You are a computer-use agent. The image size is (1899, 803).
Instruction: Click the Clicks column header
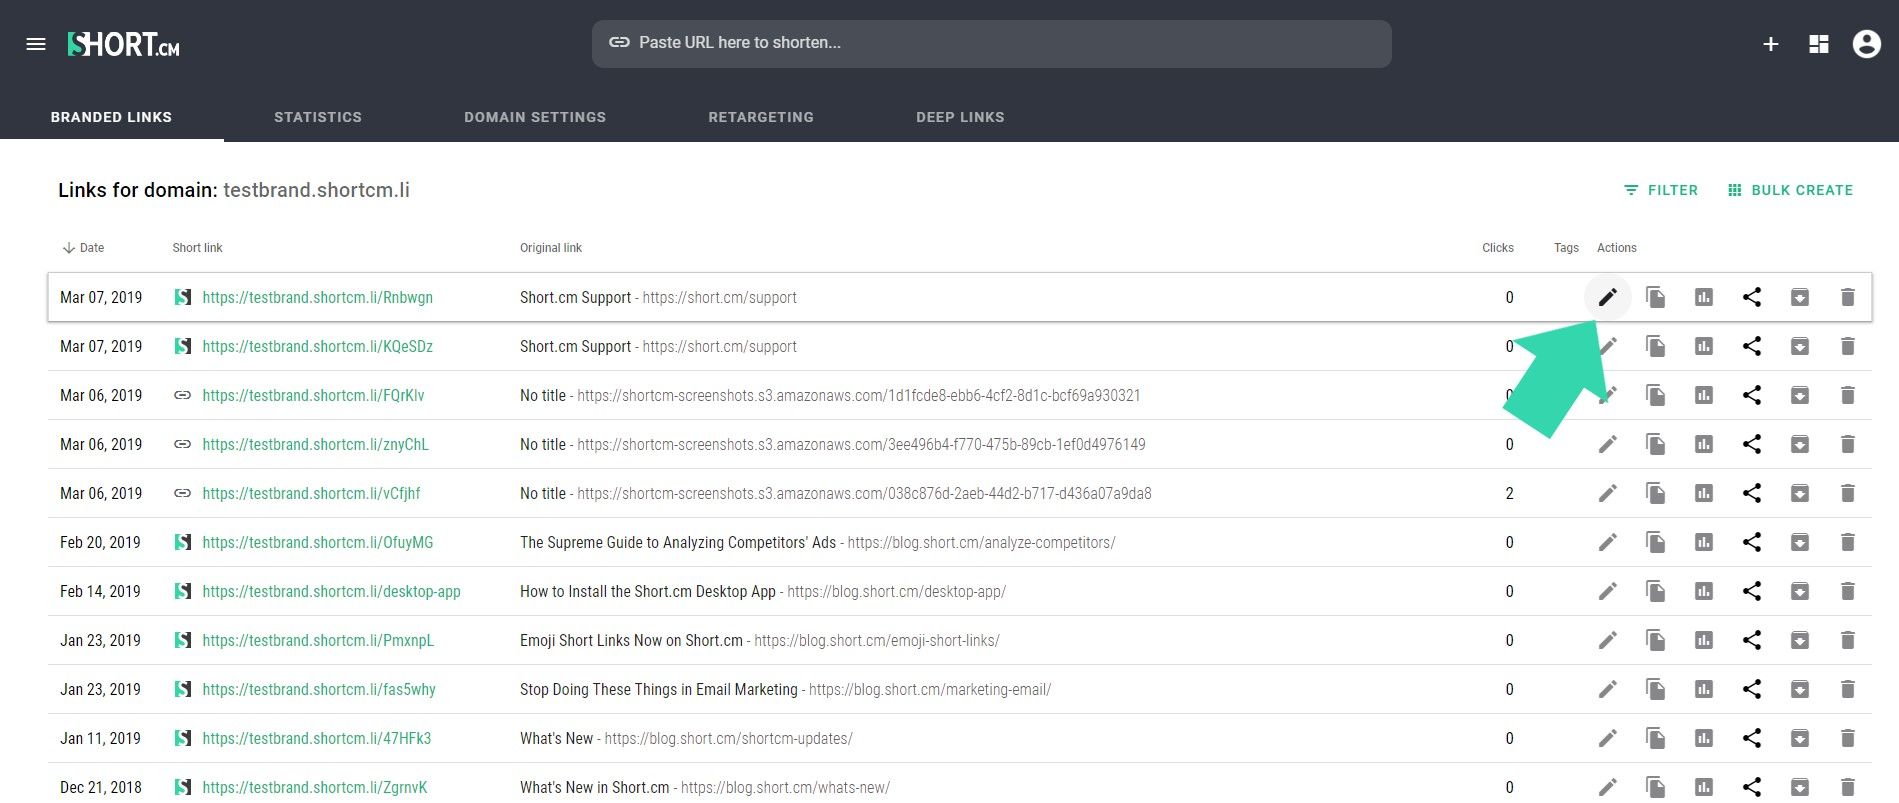pyautogui.click(x=1497, y=248)
